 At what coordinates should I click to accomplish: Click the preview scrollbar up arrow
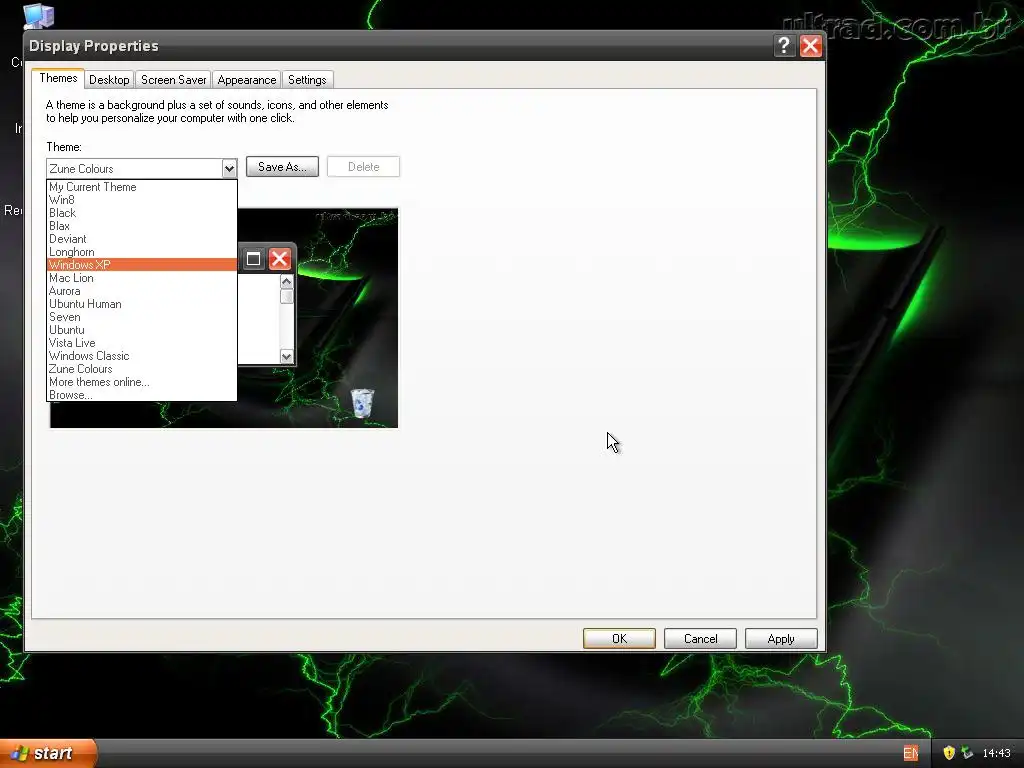point(287,281)
